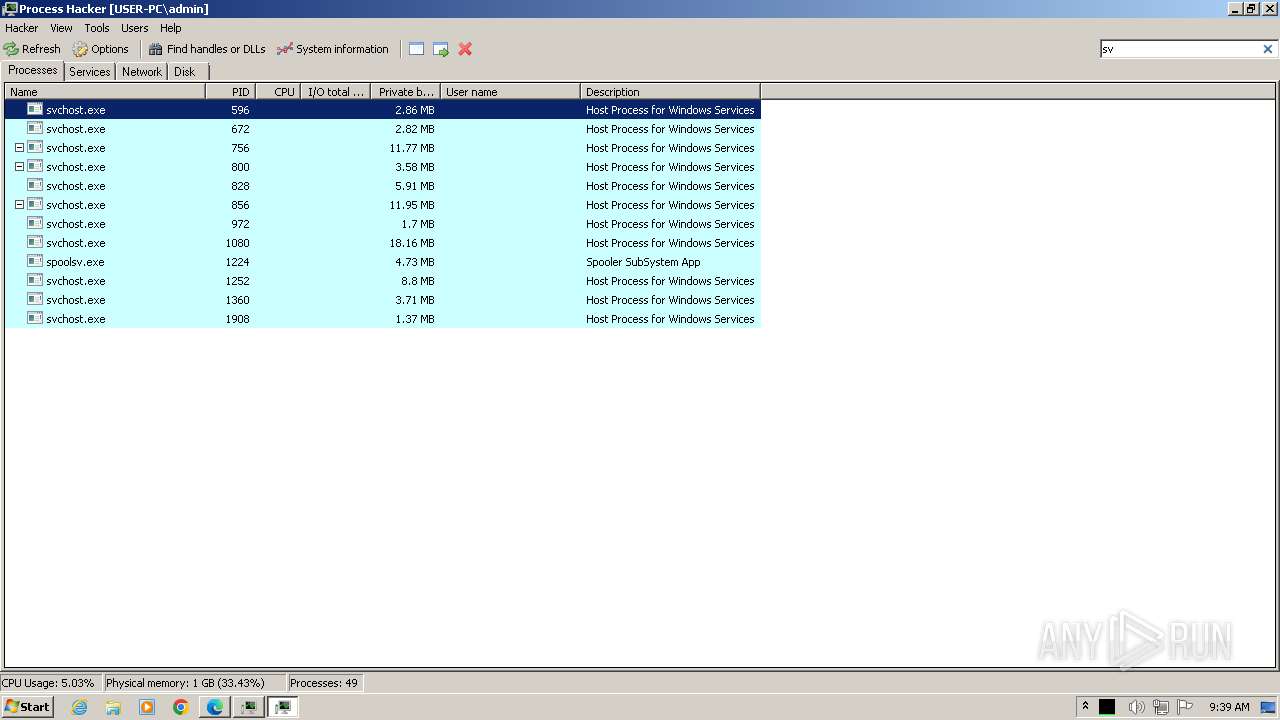Select svchost.exe with PID 972

383,224
